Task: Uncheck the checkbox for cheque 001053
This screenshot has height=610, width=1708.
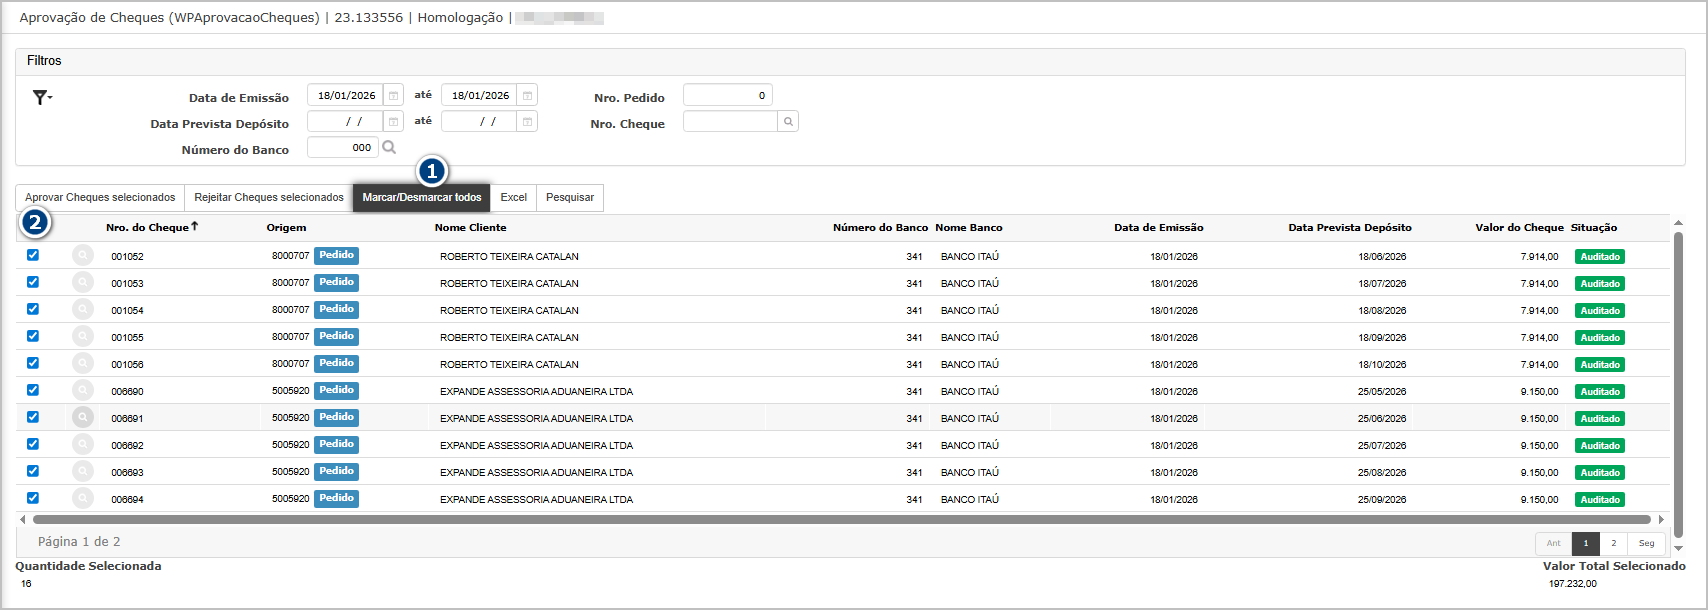Action: tap(33, 282)
